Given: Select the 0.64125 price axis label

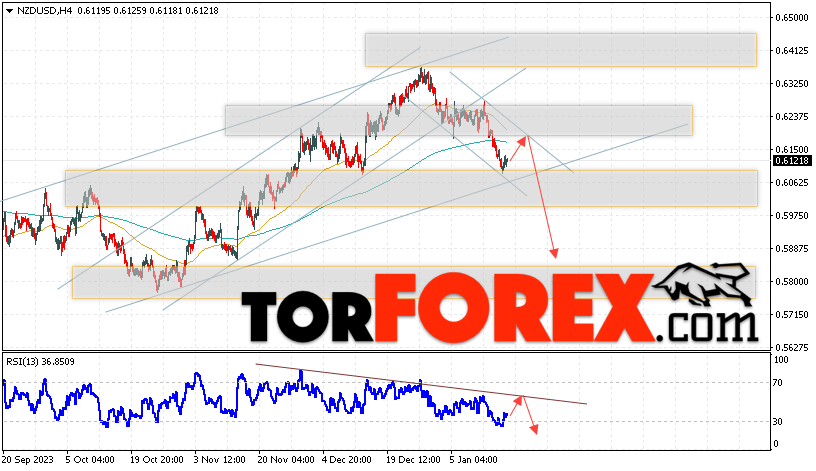Looking at the screenshot, I should [x=792, y=50].
